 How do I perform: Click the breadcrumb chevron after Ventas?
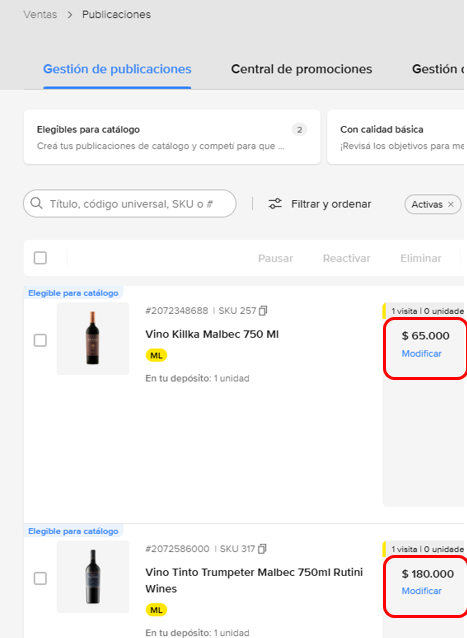coord(70,15)
